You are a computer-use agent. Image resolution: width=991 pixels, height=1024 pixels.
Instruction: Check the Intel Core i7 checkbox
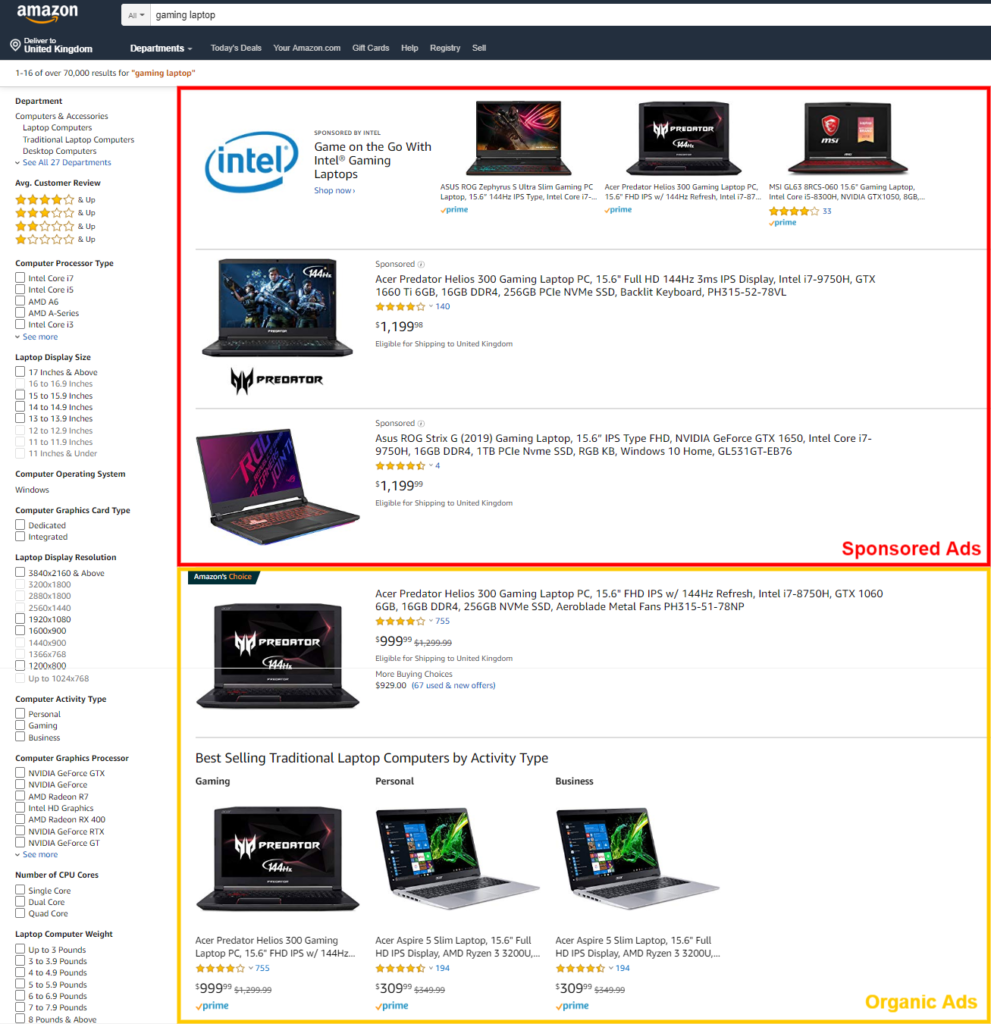[20, 278]
